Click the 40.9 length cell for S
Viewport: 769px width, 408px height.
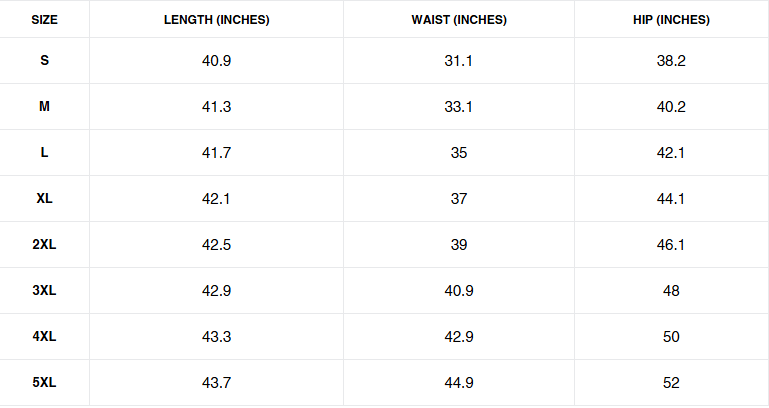(216, 61)
